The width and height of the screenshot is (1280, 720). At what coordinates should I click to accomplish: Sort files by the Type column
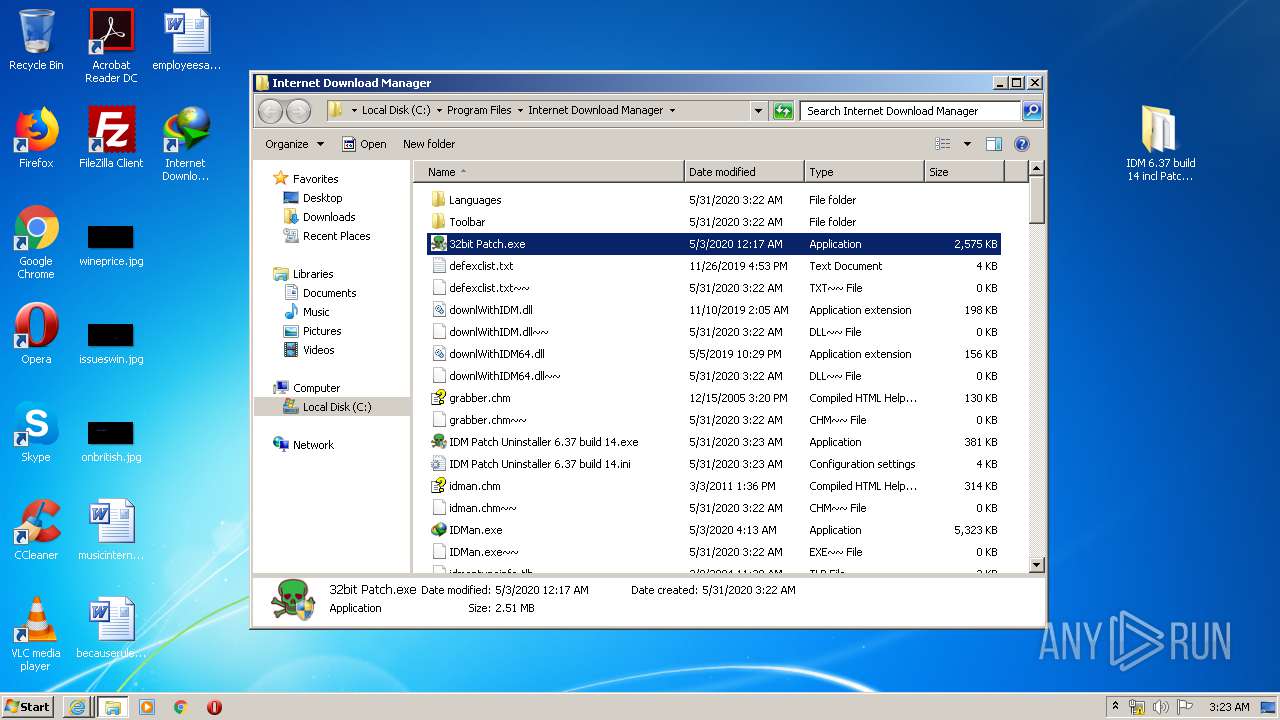point(864,172)
